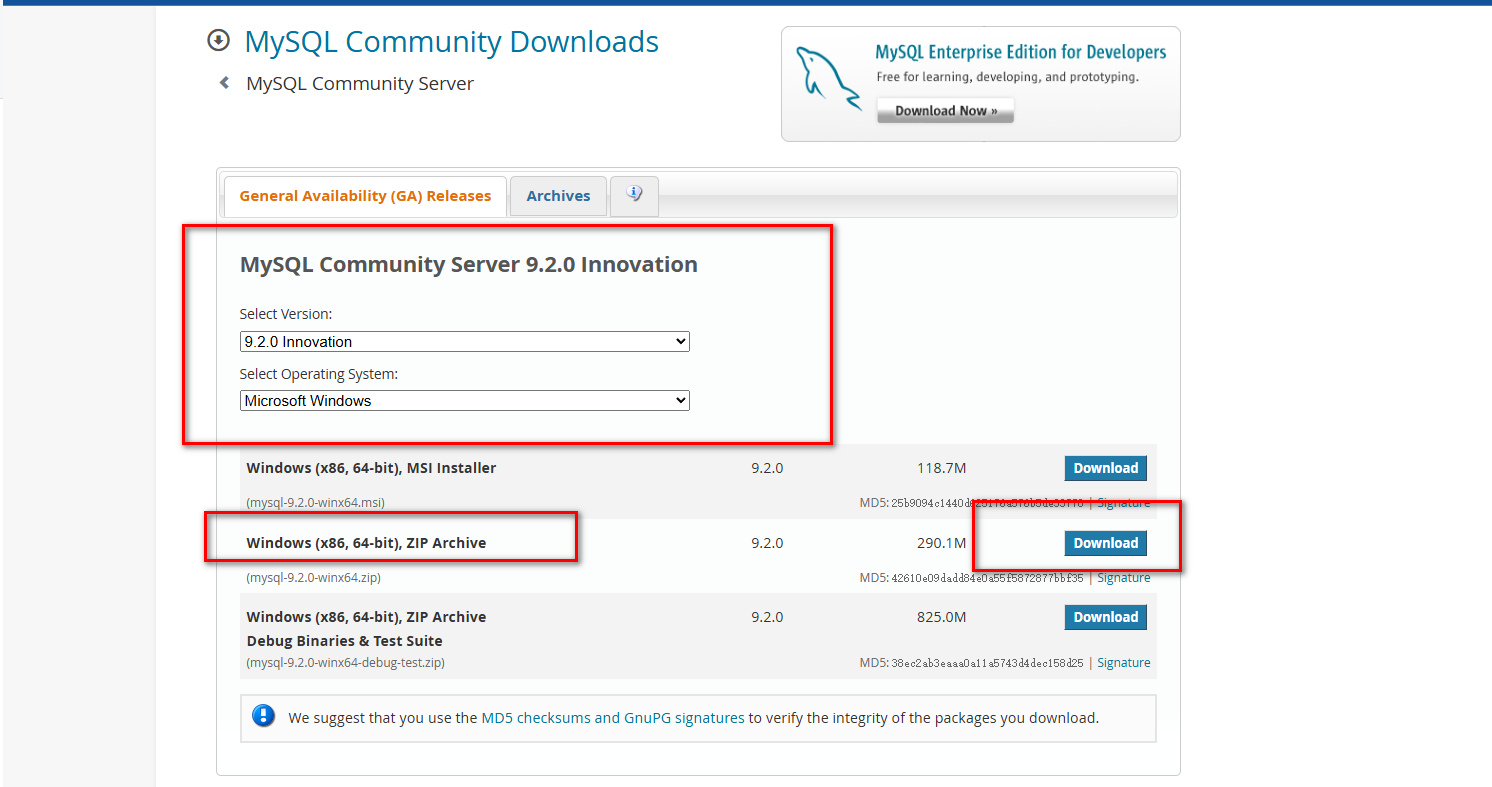Screen dimensions: 1492x787
Task: Click the Download Now button in the banner
Action: tap(945, 111)
